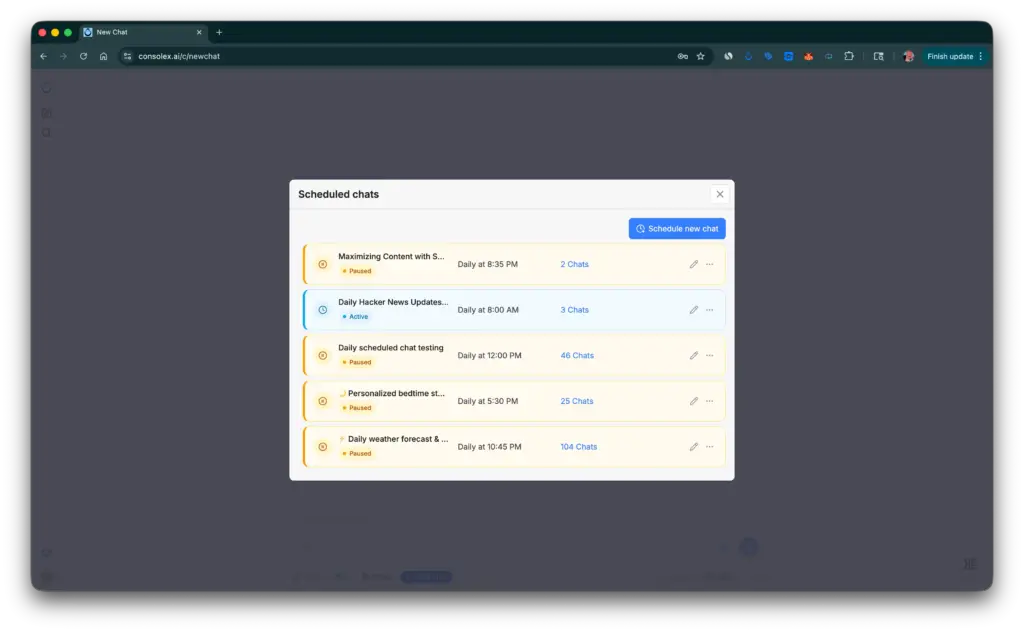
Task: Click the clock icon beside Daily Hacker News Updates
Action: click(x=322, y=310)
